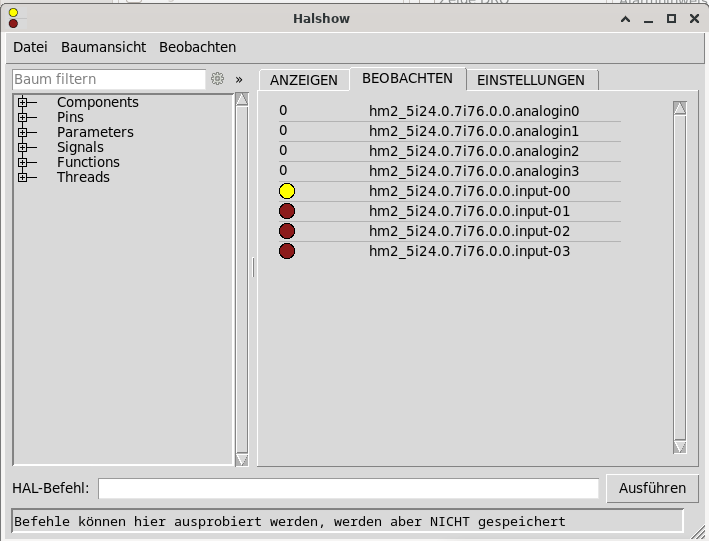Click the HAL-Befehl command input field

pyautogui.click(x=349, y=489)
